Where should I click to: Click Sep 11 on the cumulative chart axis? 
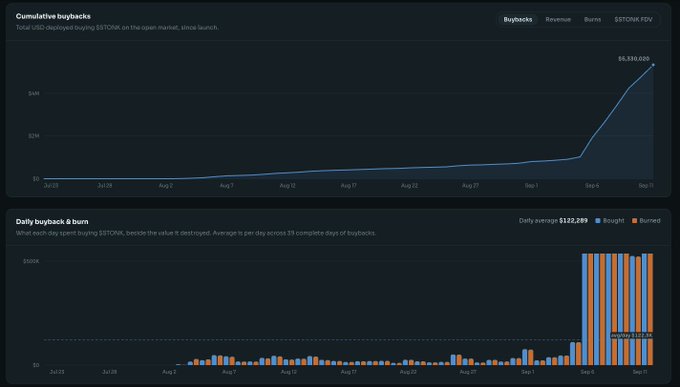646,186
